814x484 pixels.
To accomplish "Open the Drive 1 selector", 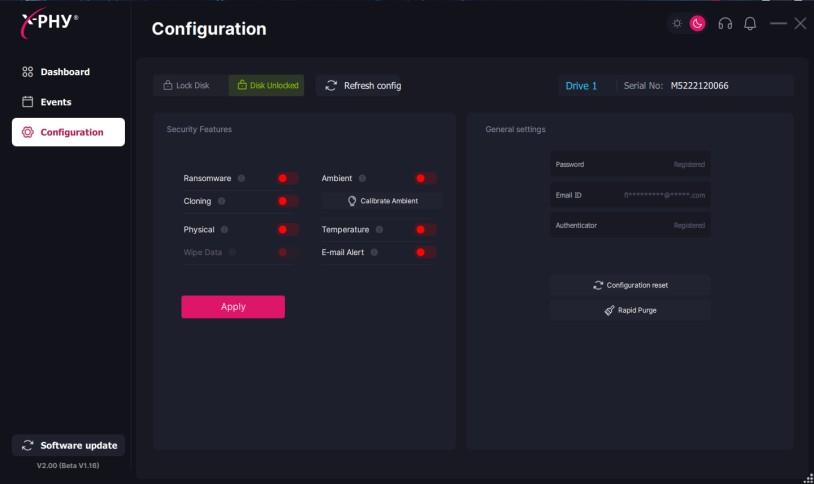I will point(581,86).
